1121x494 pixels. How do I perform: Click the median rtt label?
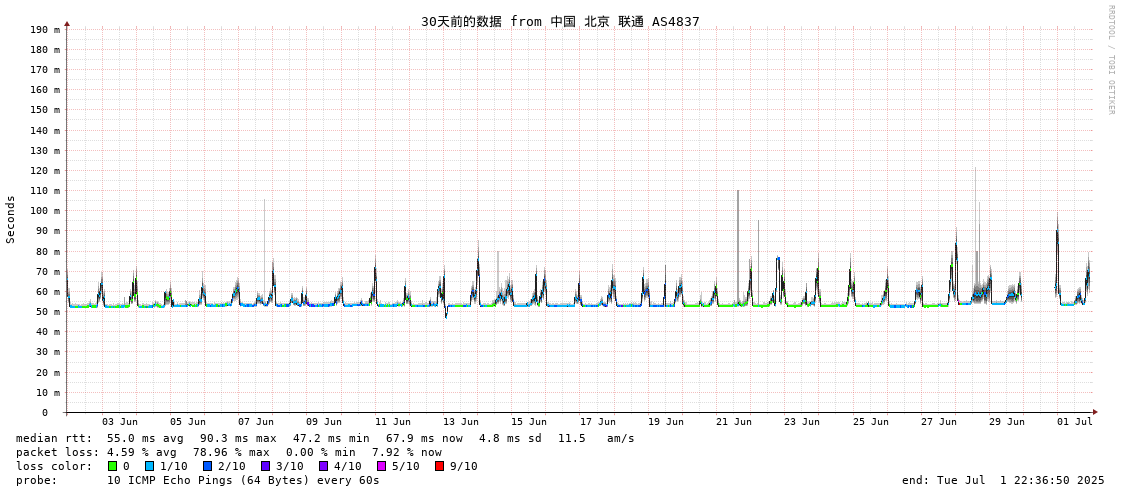54,438
